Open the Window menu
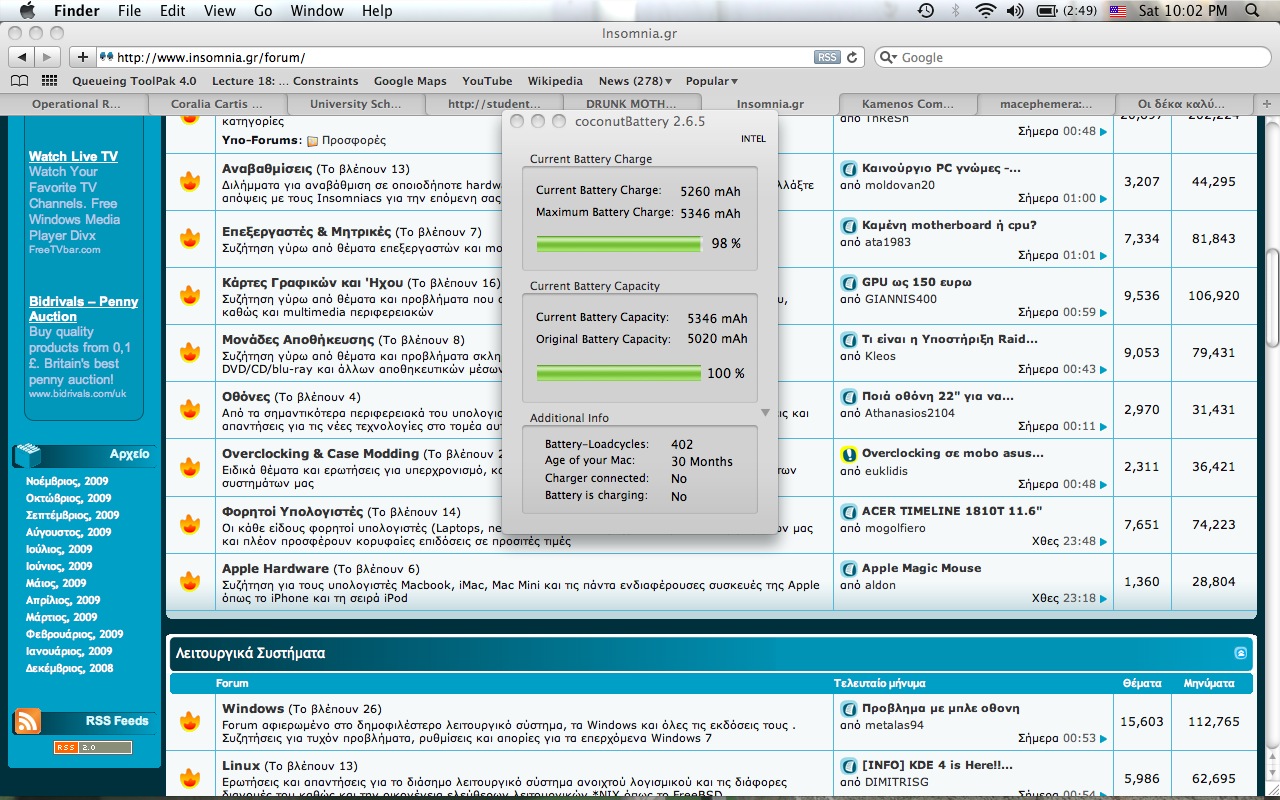The width and height of the screenshot is (1280, 800). tap(317, 11)
